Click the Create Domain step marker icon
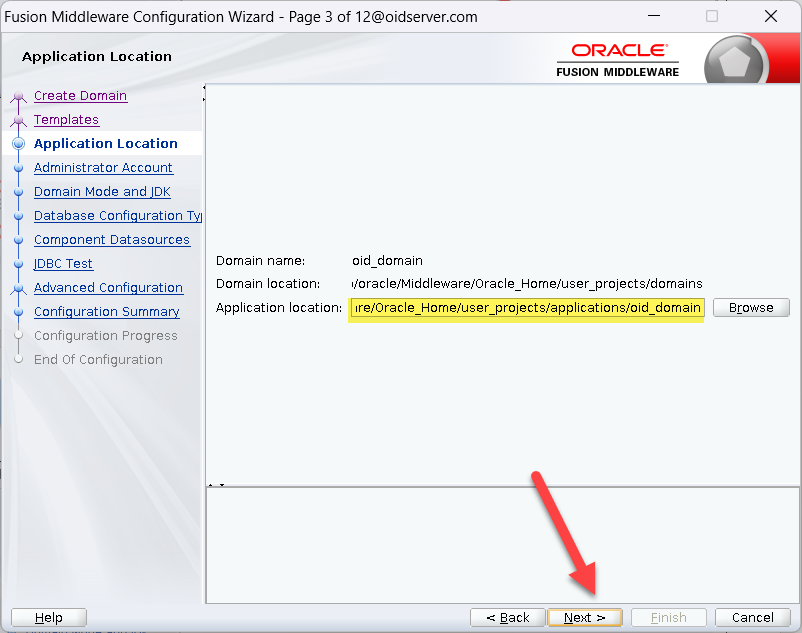 [x=18, y=97]
